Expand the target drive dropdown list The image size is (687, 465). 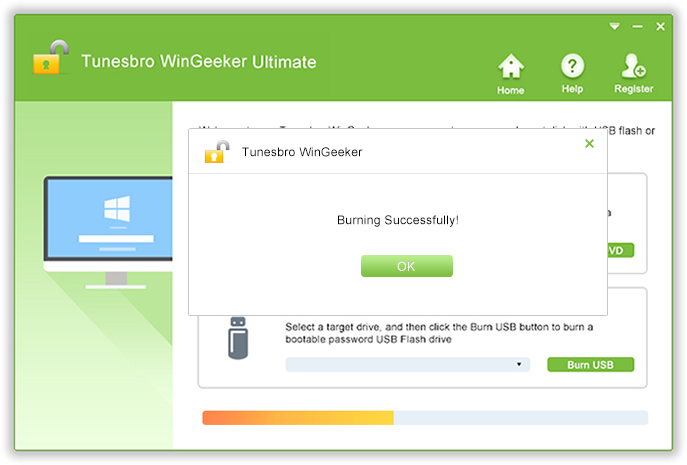coord(519,365)
